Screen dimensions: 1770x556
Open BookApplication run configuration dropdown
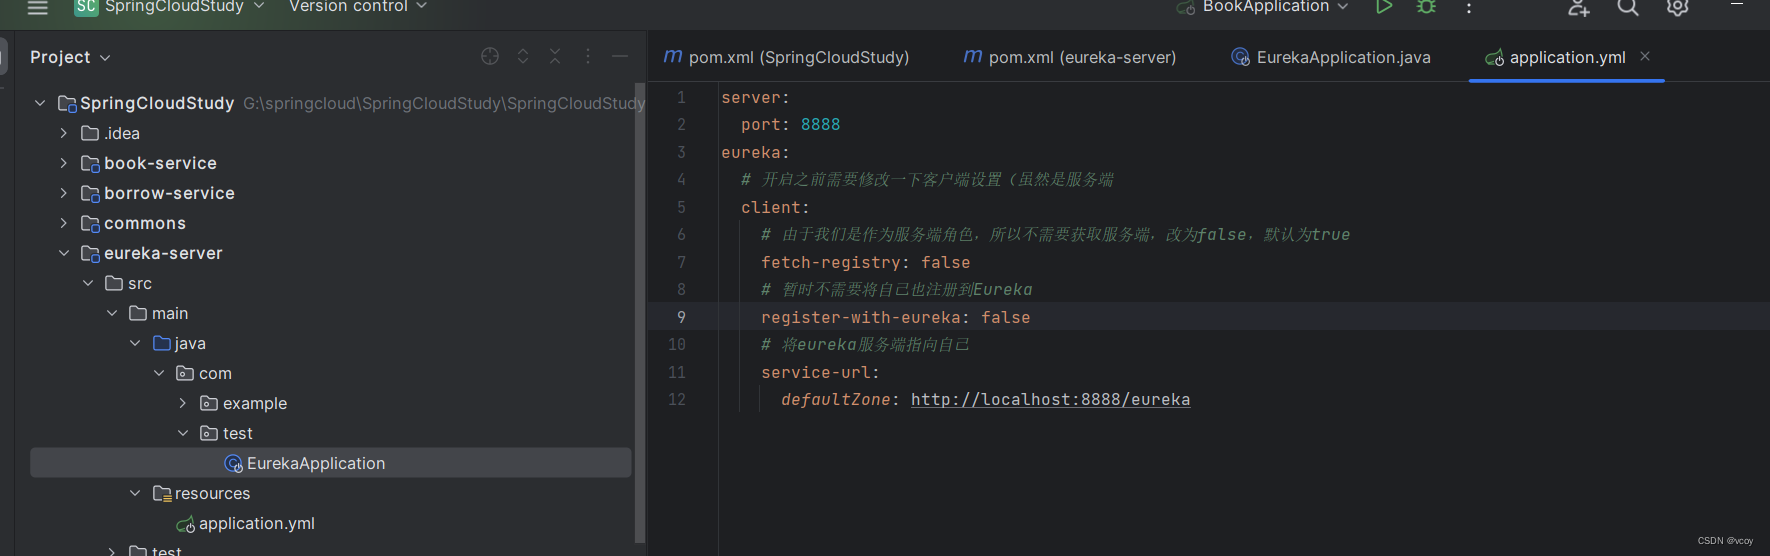point(1266,7)
